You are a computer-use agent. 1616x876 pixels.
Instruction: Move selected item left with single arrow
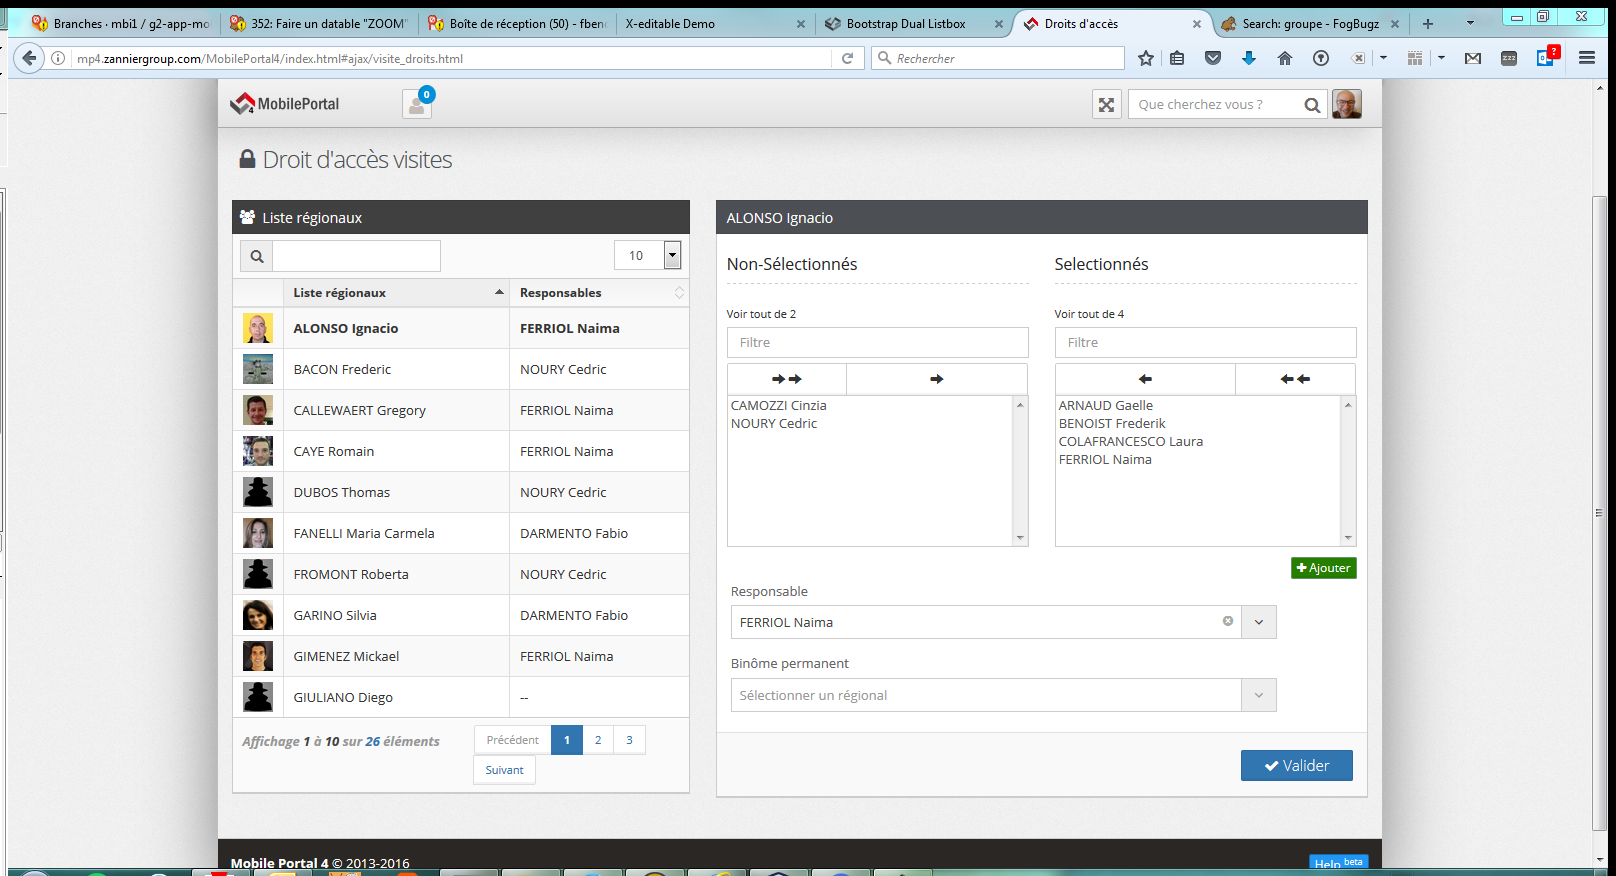pyautogui.click(x=1145, y=379)
